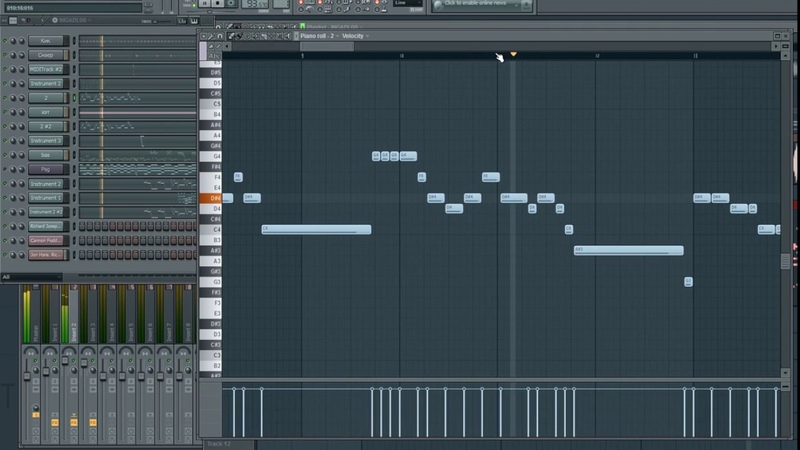The image size is (800, 450).
Task: Click the orange FX icon under Insert 2
Action: pos(73,422)
